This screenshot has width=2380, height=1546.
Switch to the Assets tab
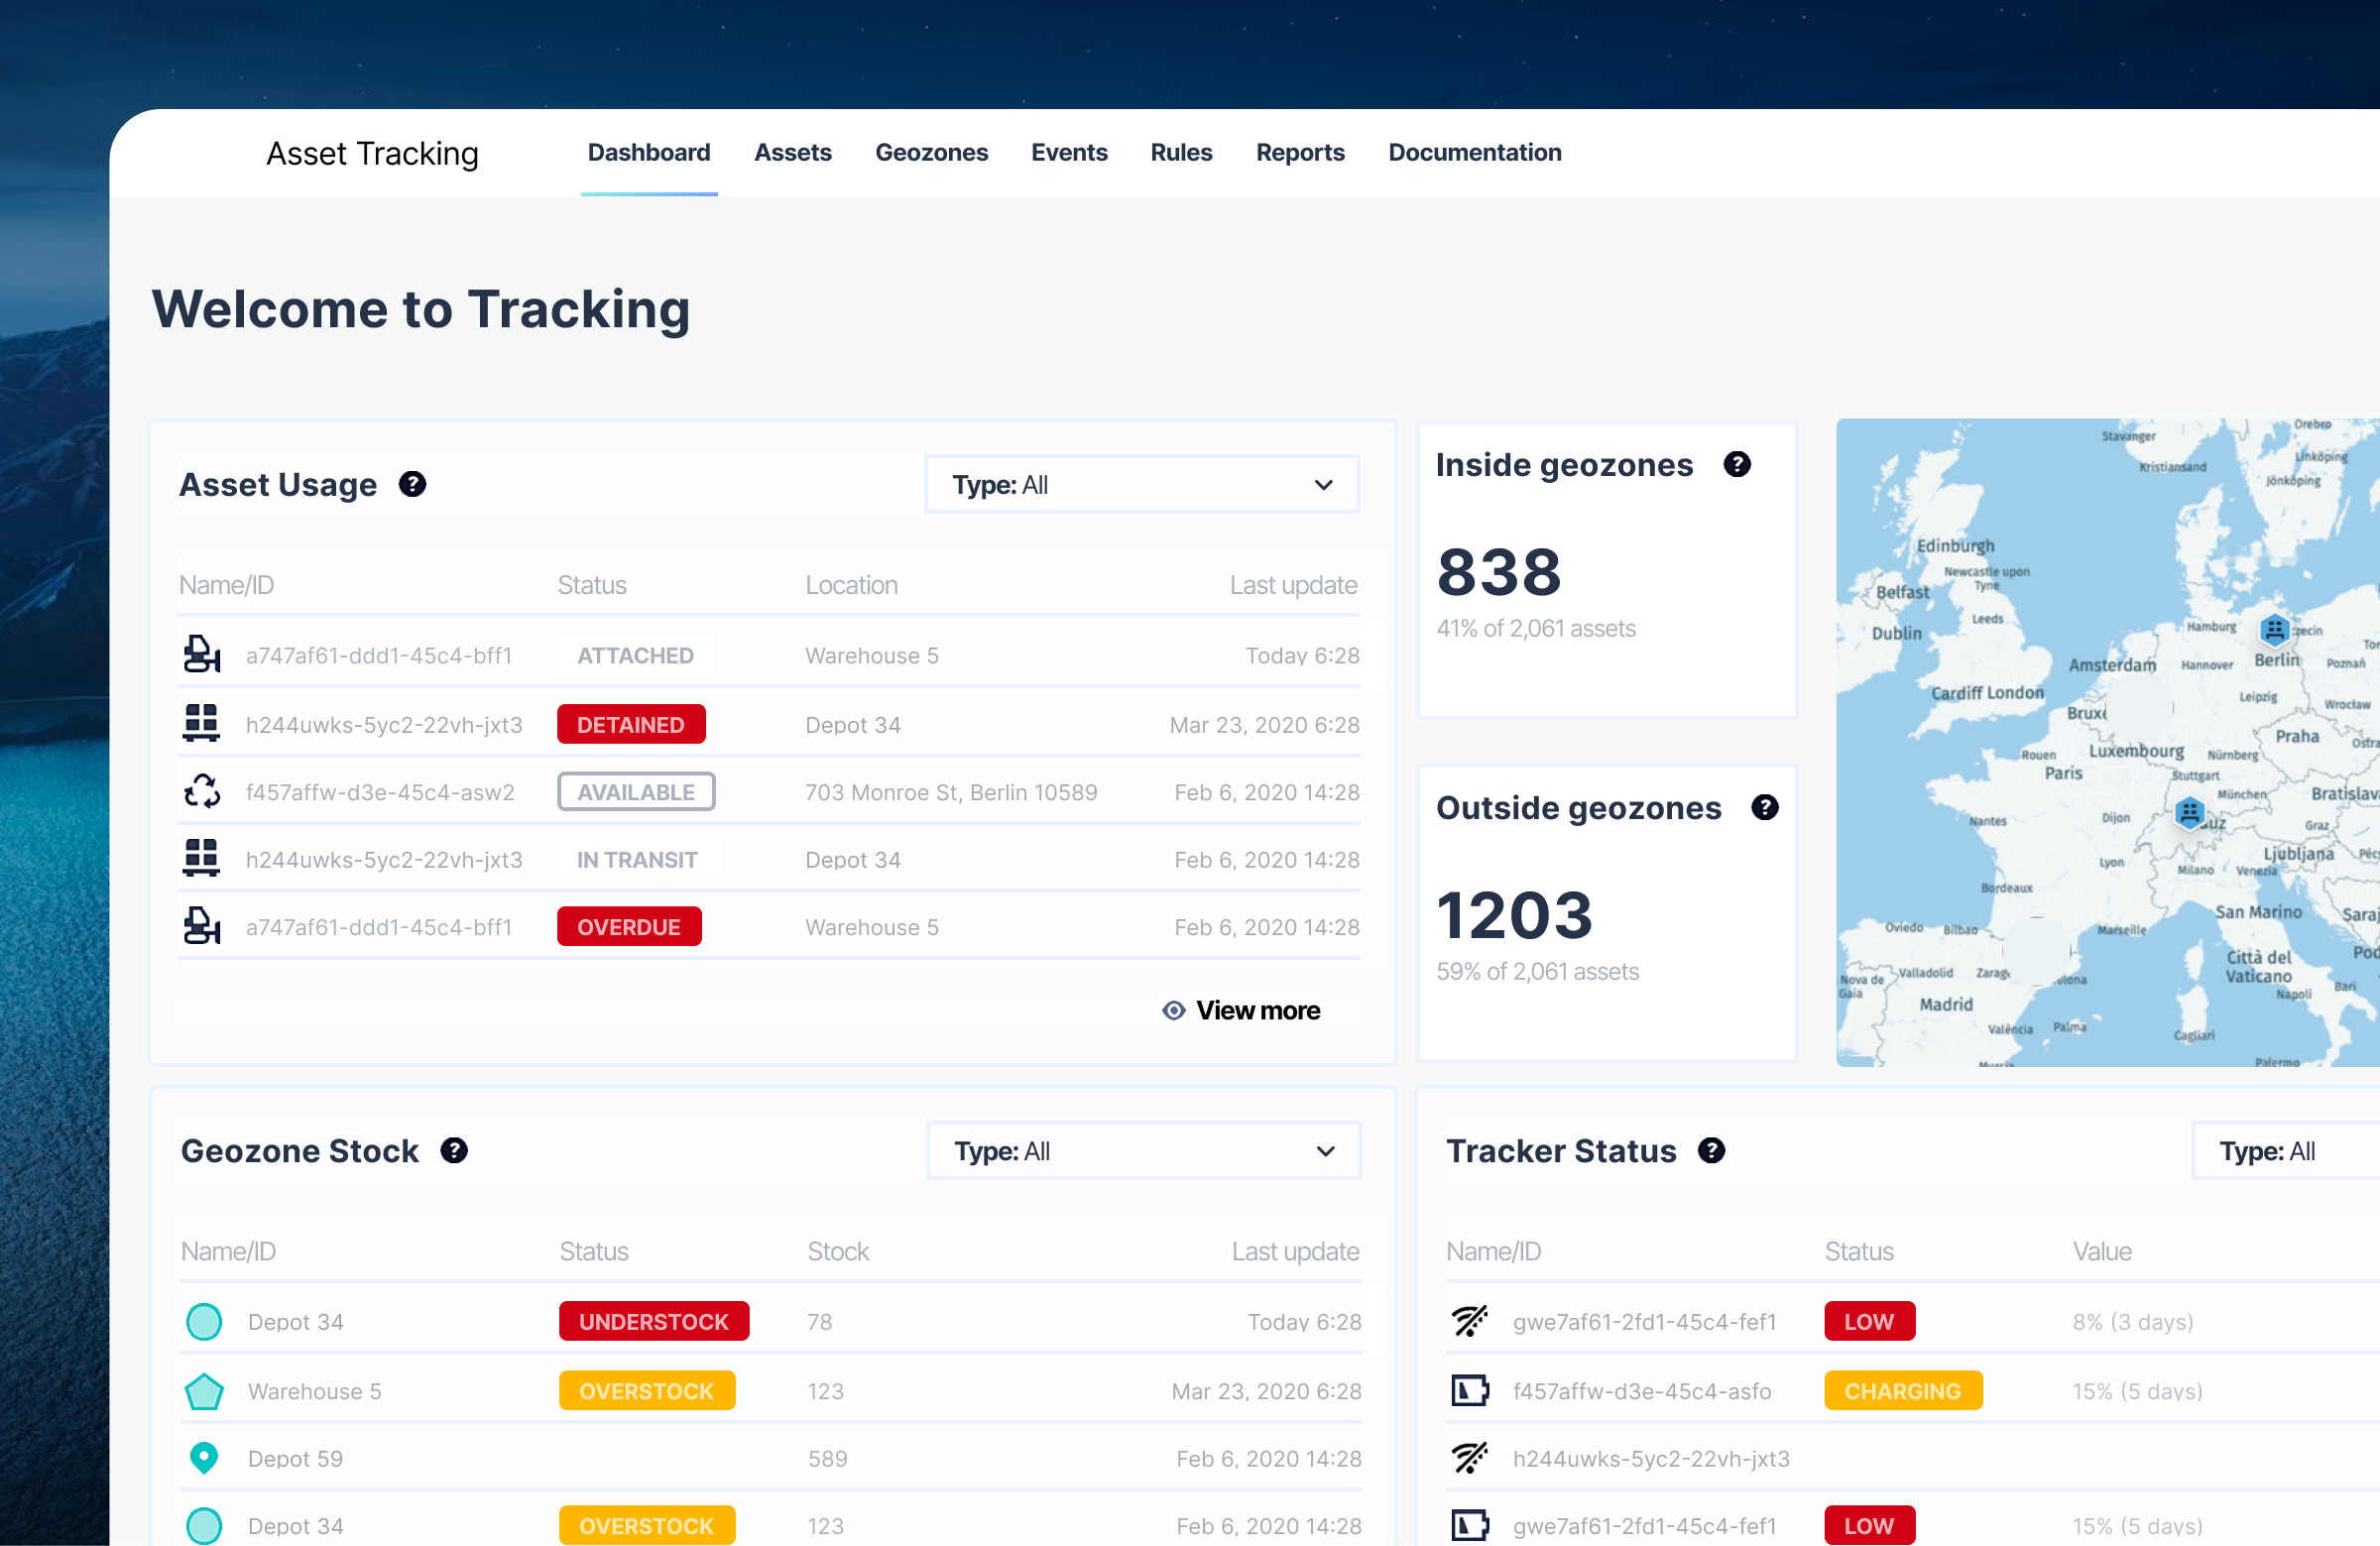793,152
